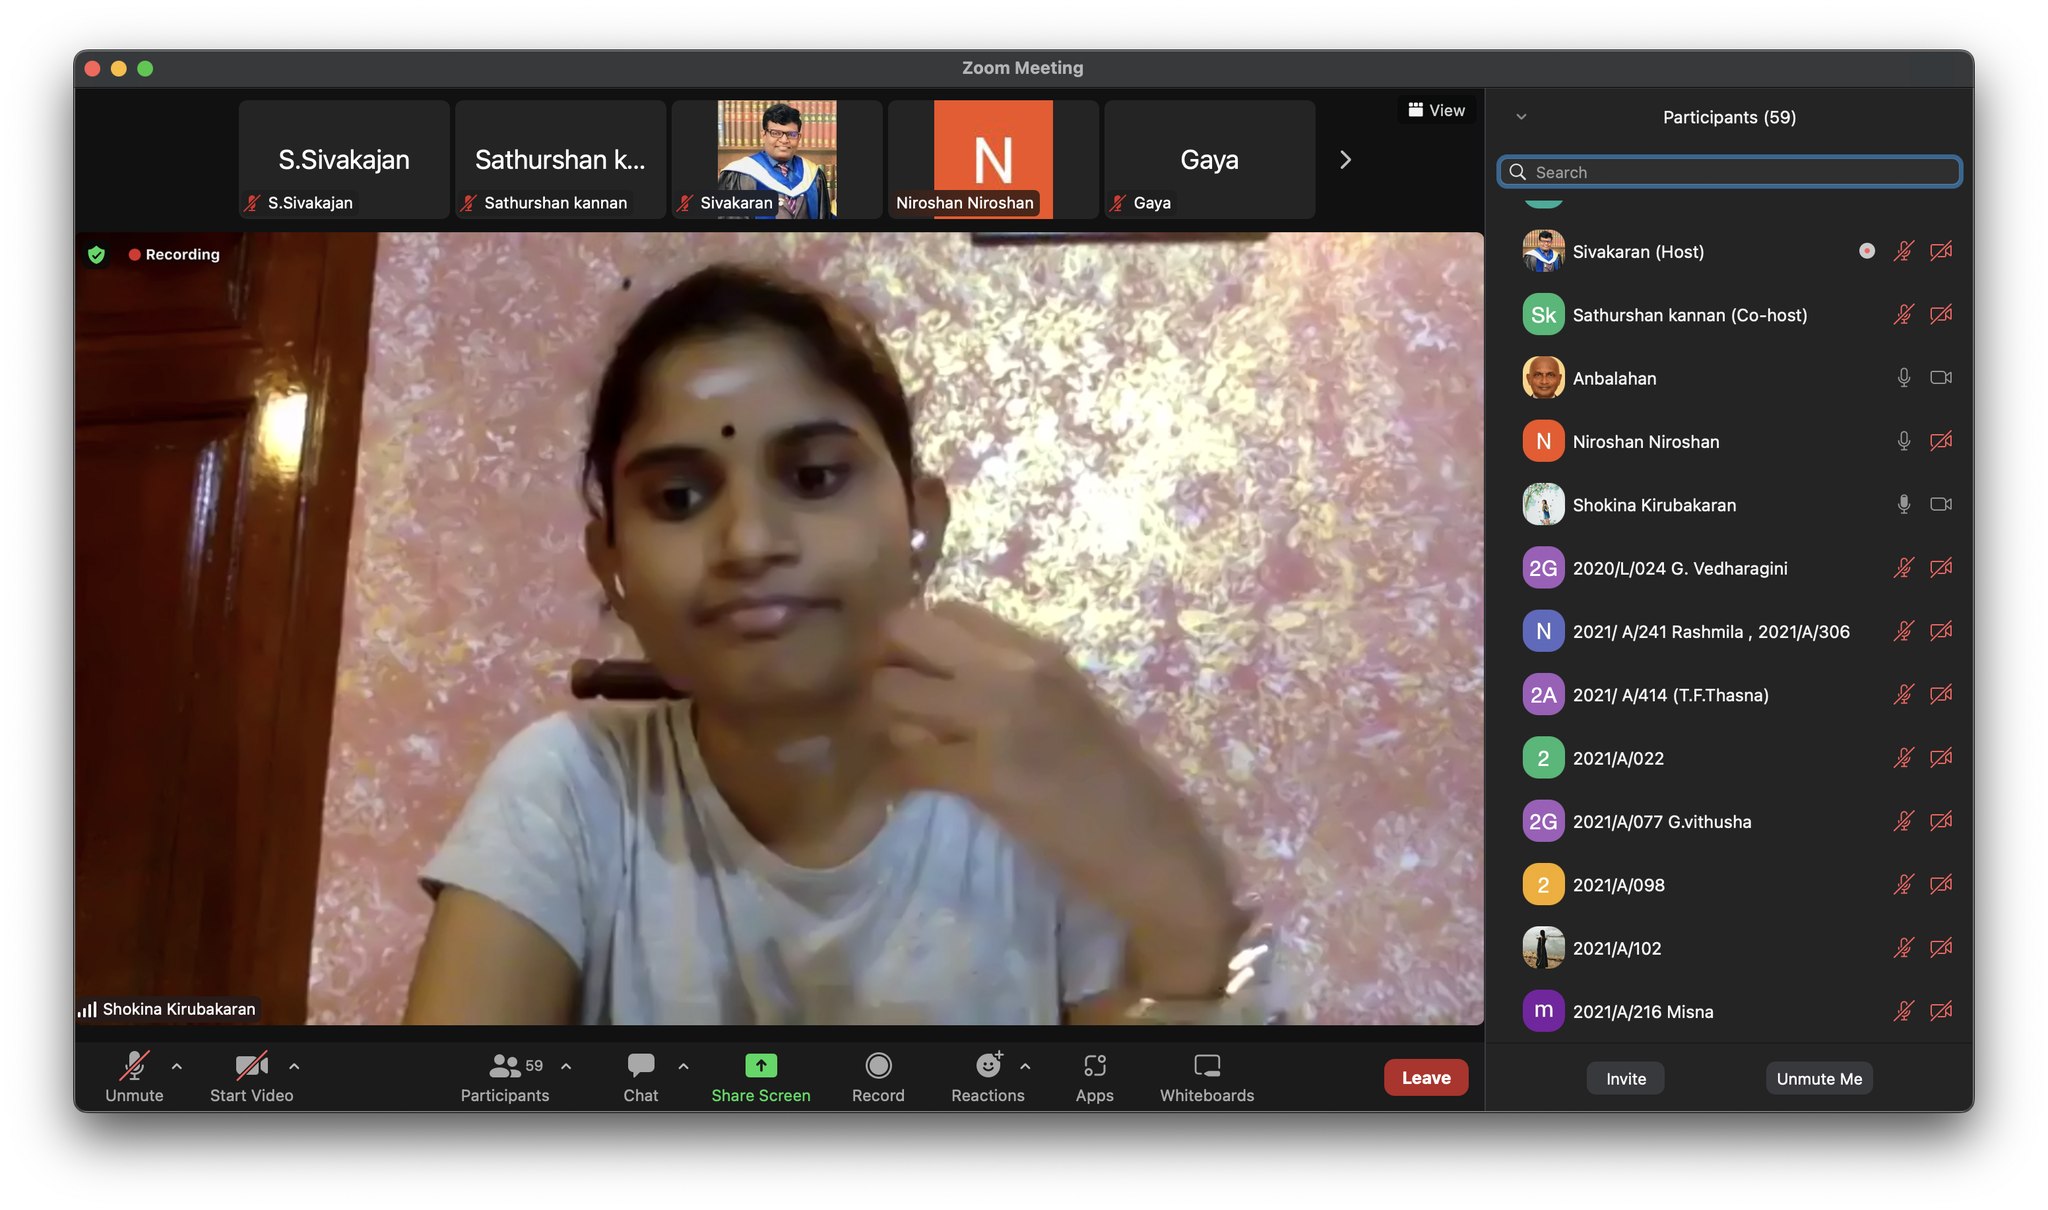Click the Unmute Me button
The image size is (2048, 1210).
pyautogui.click(x=1819, y=1079)
